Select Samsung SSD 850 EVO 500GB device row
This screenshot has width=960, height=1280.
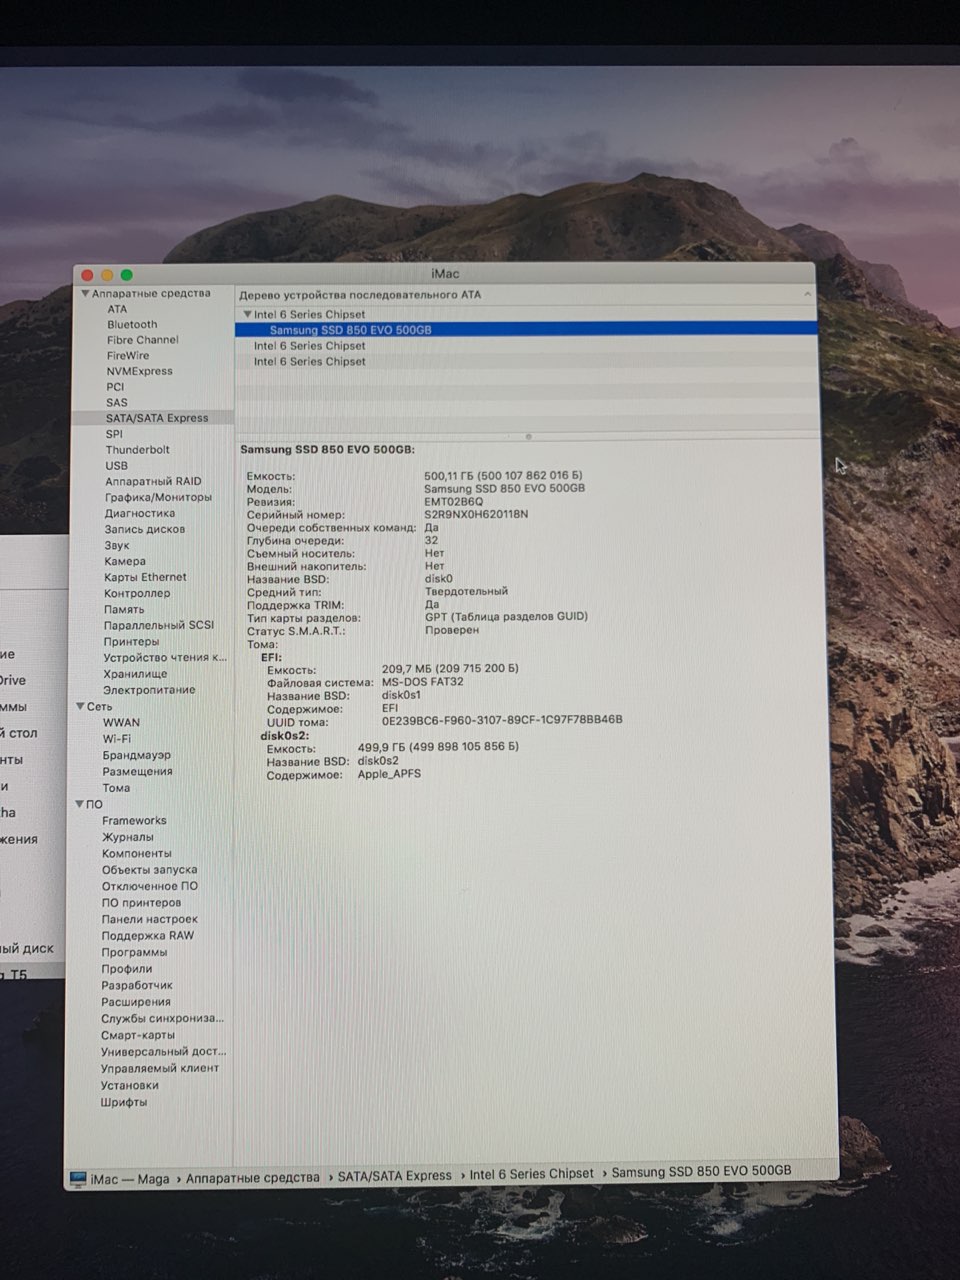click(526, 329)
